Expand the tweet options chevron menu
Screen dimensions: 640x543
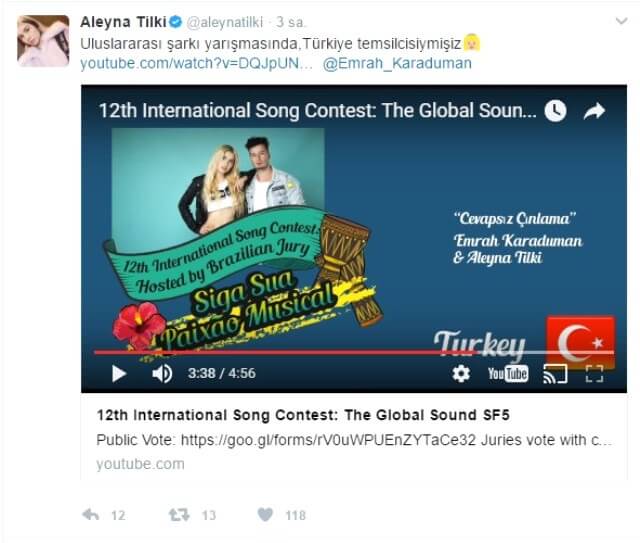pyautogui.click(x=621, y=21)
